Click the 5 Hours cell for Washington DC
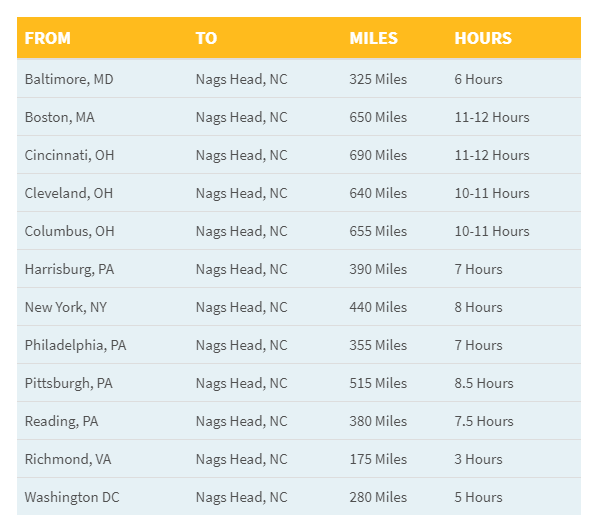The width and height of the screenshot is (598, 532). [478, 497]
